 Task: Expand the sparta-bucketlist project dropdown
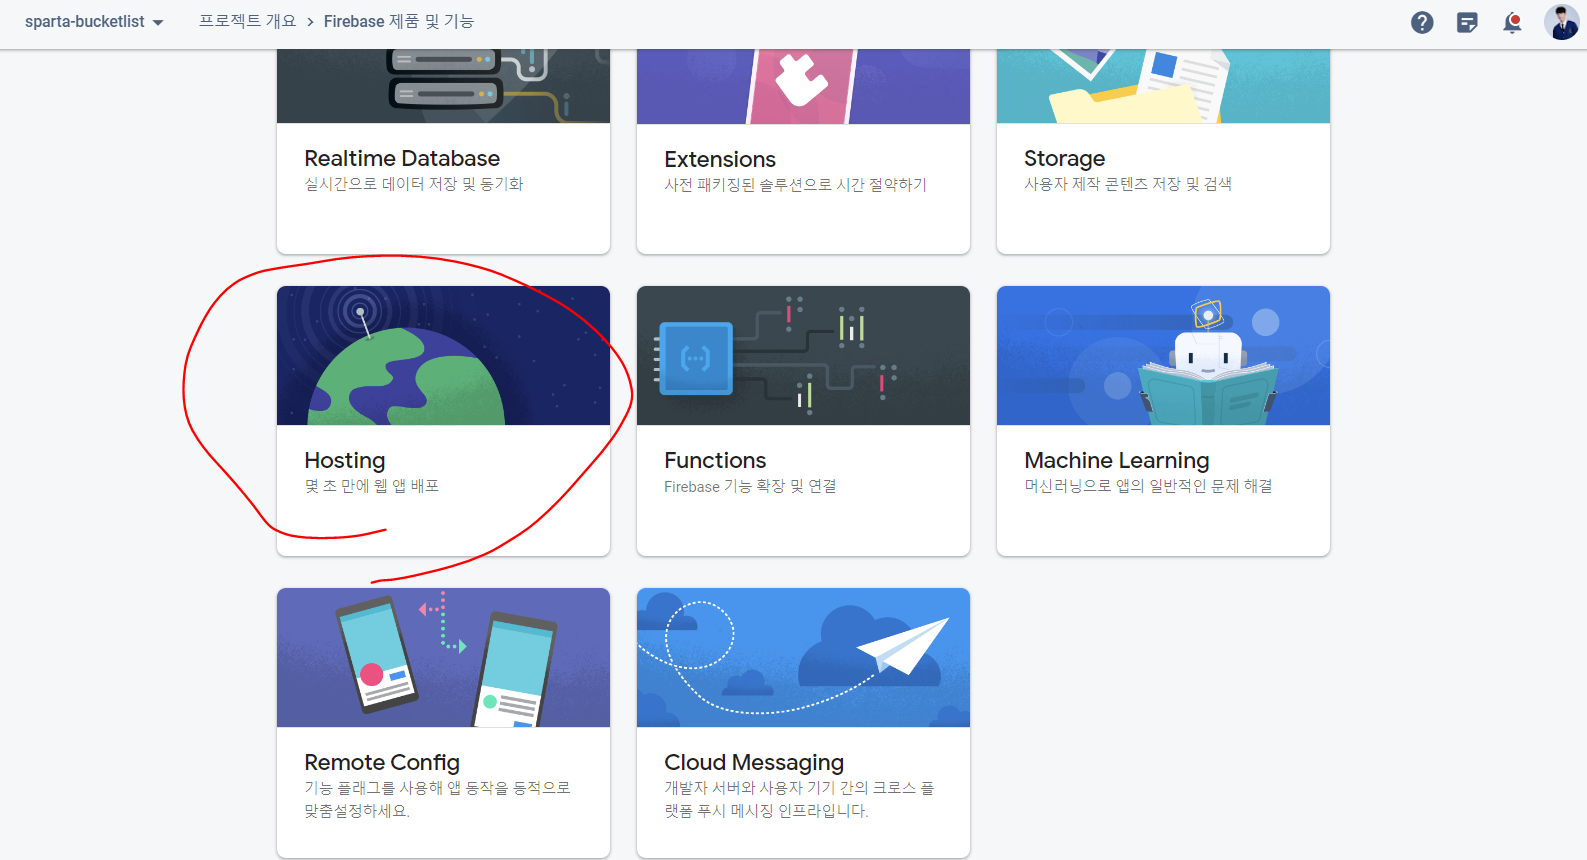94,22
